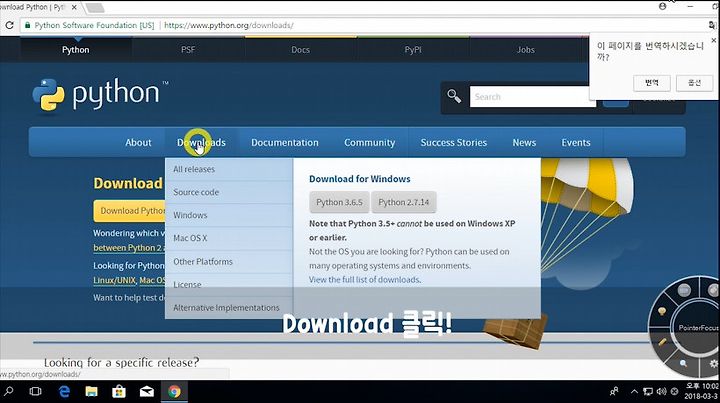
Task: Open Microsoft Store from the taskbar
Action: (119, 391)
